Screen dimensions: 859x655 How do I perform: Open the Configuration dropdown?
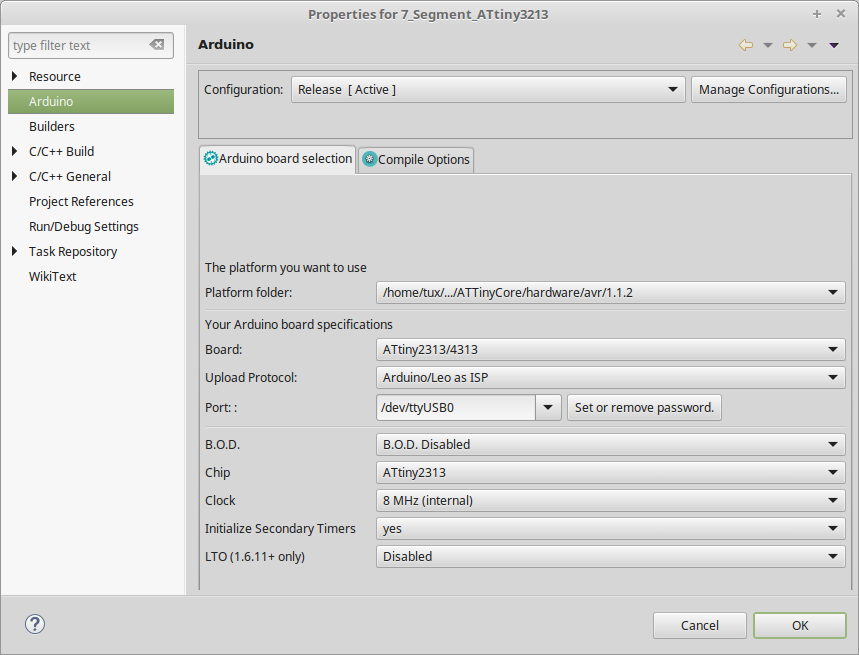(x=488, y=90)
